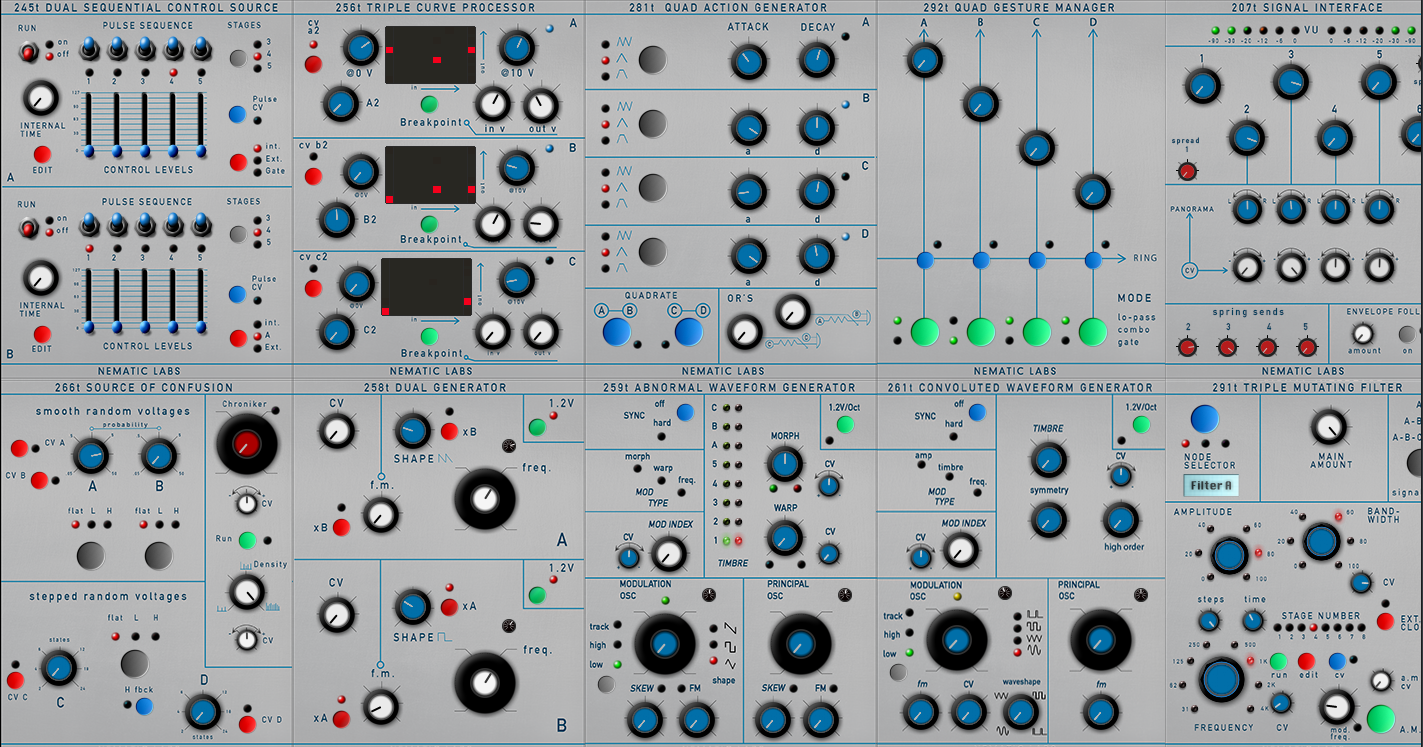The width and height of the screenshot is (1423, 747).
Task: Click the red xA button beside f.m. in 258t section B
Action: point(341,718)
